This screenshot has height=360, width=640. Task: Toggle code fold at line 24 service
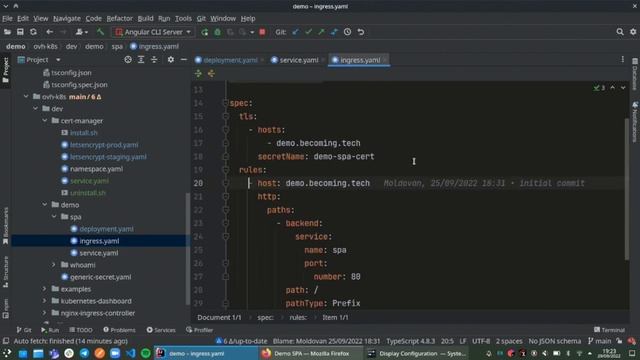(225, 237)
